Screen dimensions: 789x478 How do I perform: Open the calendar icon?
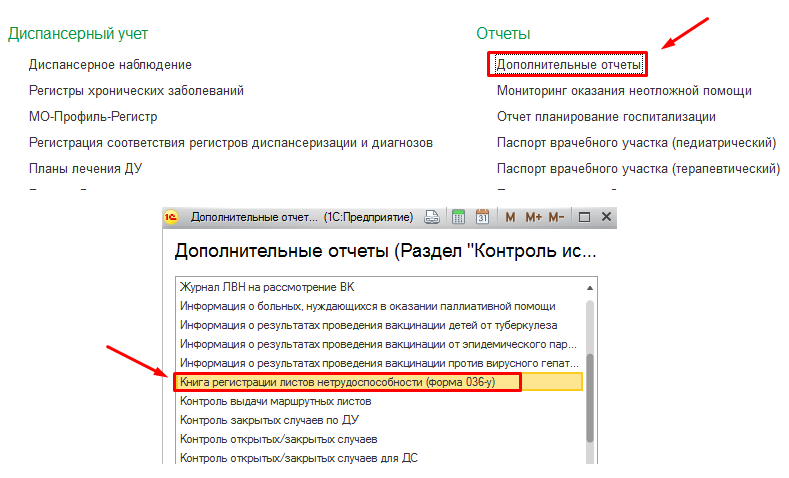pos(482,217)
